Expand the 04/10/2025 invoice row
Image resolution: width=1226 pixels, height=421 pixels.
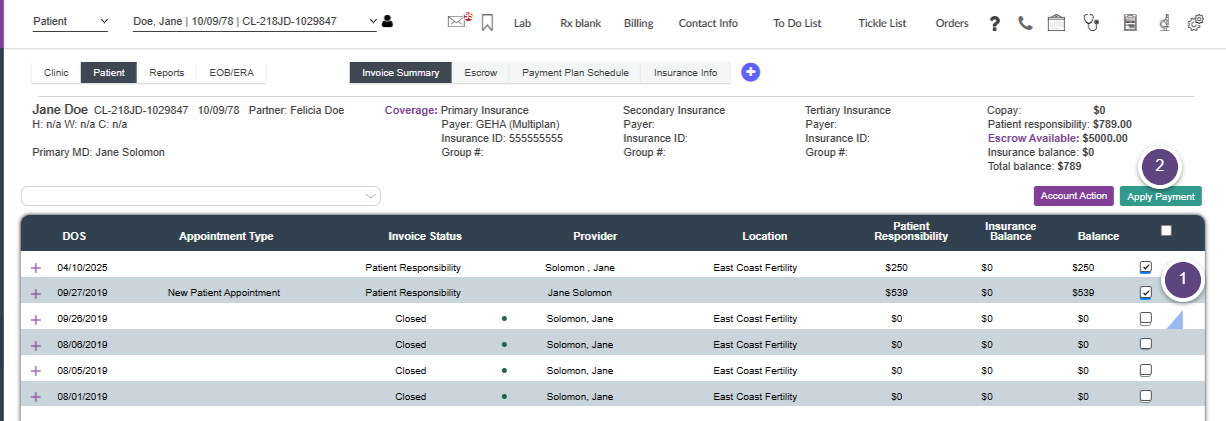[37, 268]
